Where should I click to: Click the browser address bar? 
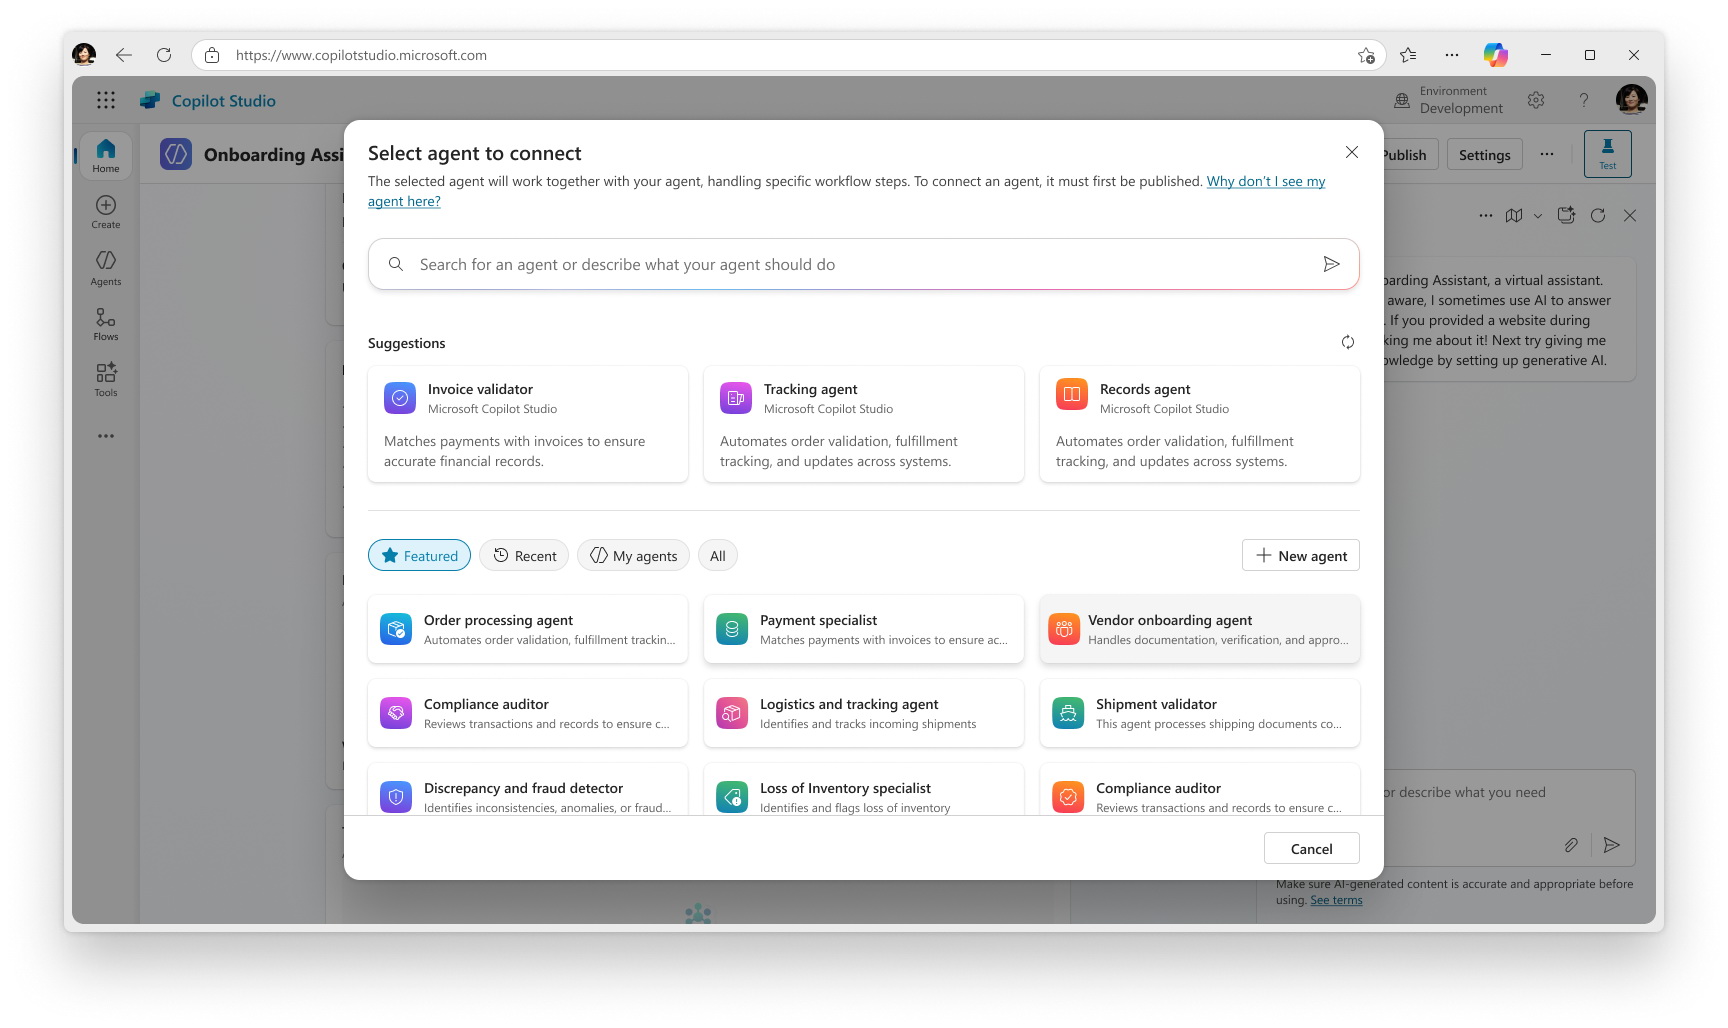790,55
